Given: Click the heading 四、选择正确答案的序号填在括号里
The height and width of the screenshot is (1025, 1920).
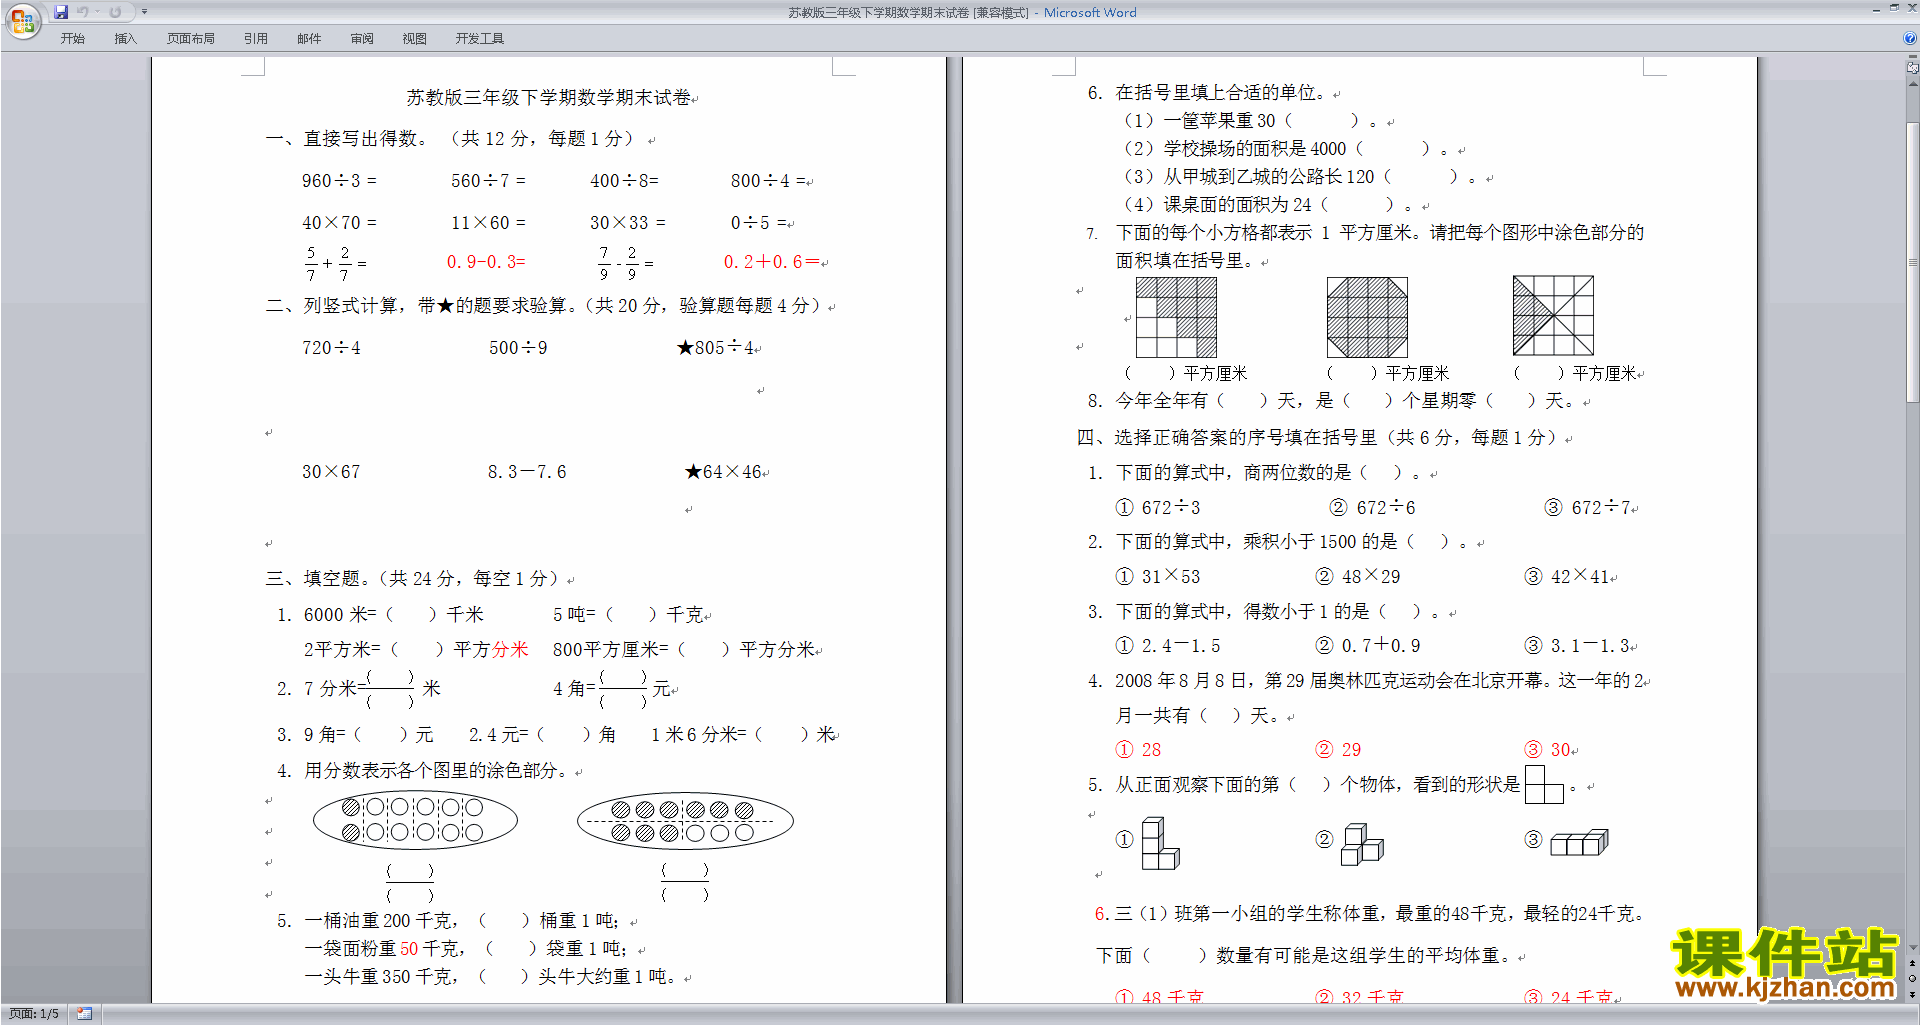Looking at the screenshot, I should [1227, 438].
